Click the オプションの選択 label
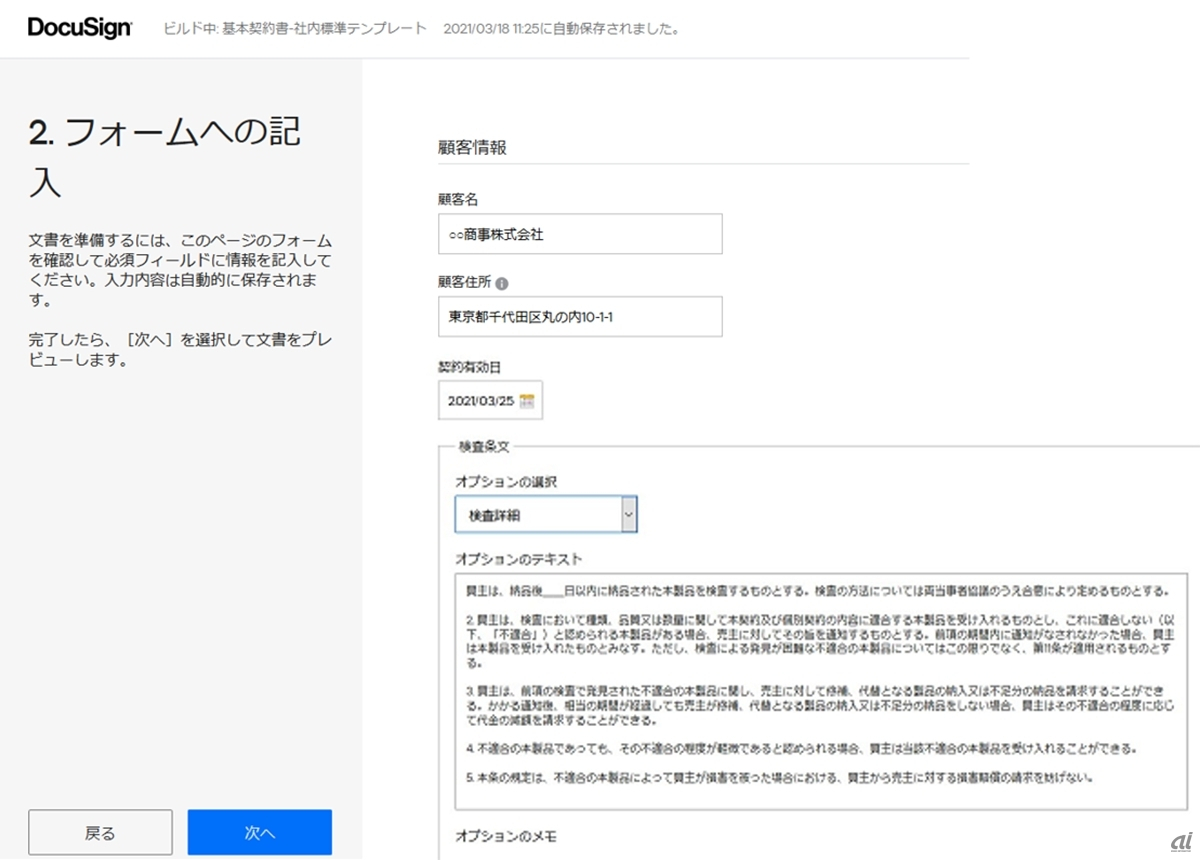Screen dimensions: 1200x860 [x=506, y=482]
